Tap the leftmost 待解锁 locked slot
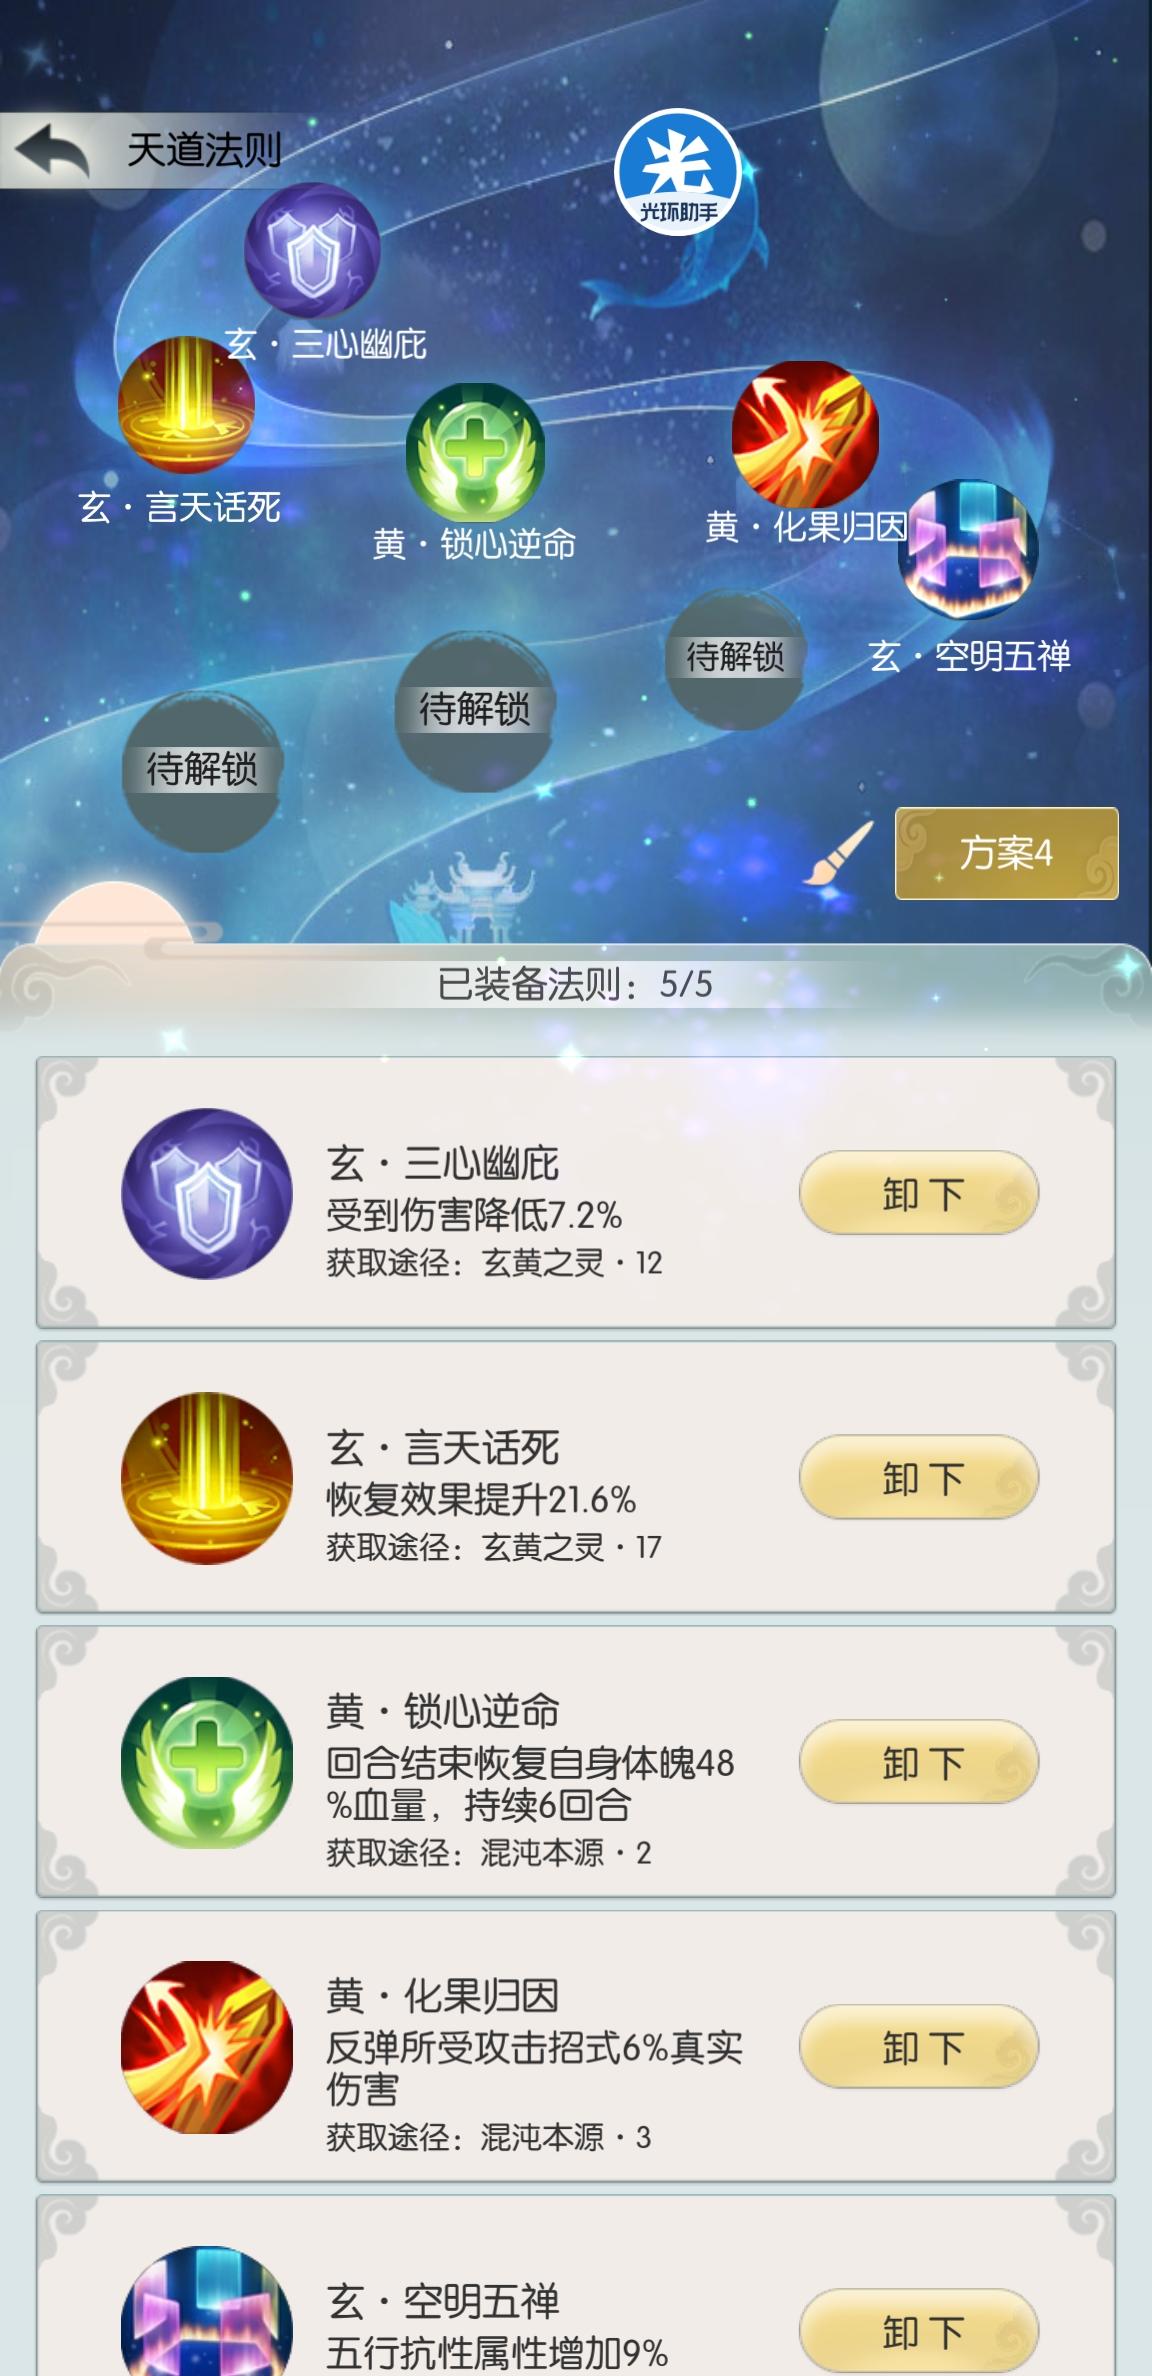Viewport: 1152px width, 2376px height. (x=202, y=771)
